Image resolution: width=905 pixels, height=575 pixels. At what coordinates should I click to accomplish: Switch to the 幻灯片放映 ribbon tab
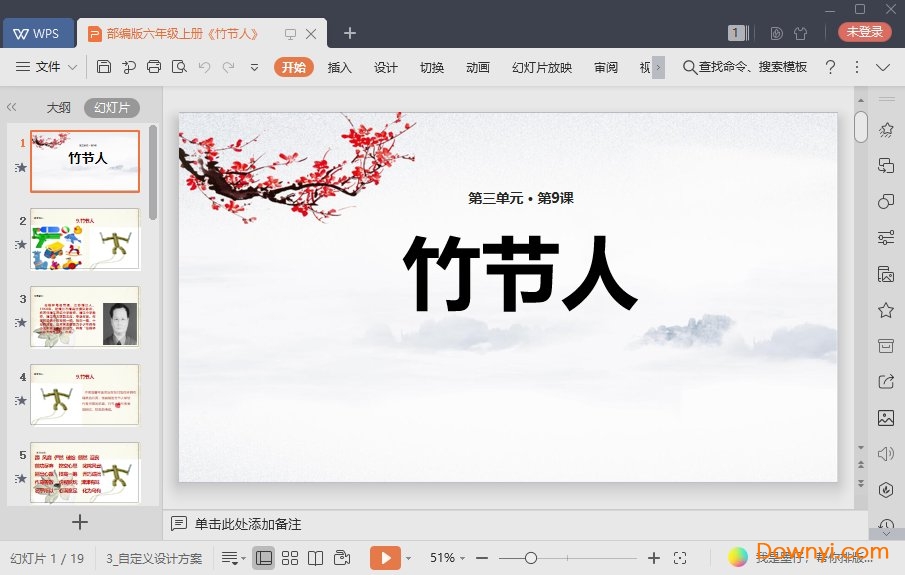click(x=542, y=68)
